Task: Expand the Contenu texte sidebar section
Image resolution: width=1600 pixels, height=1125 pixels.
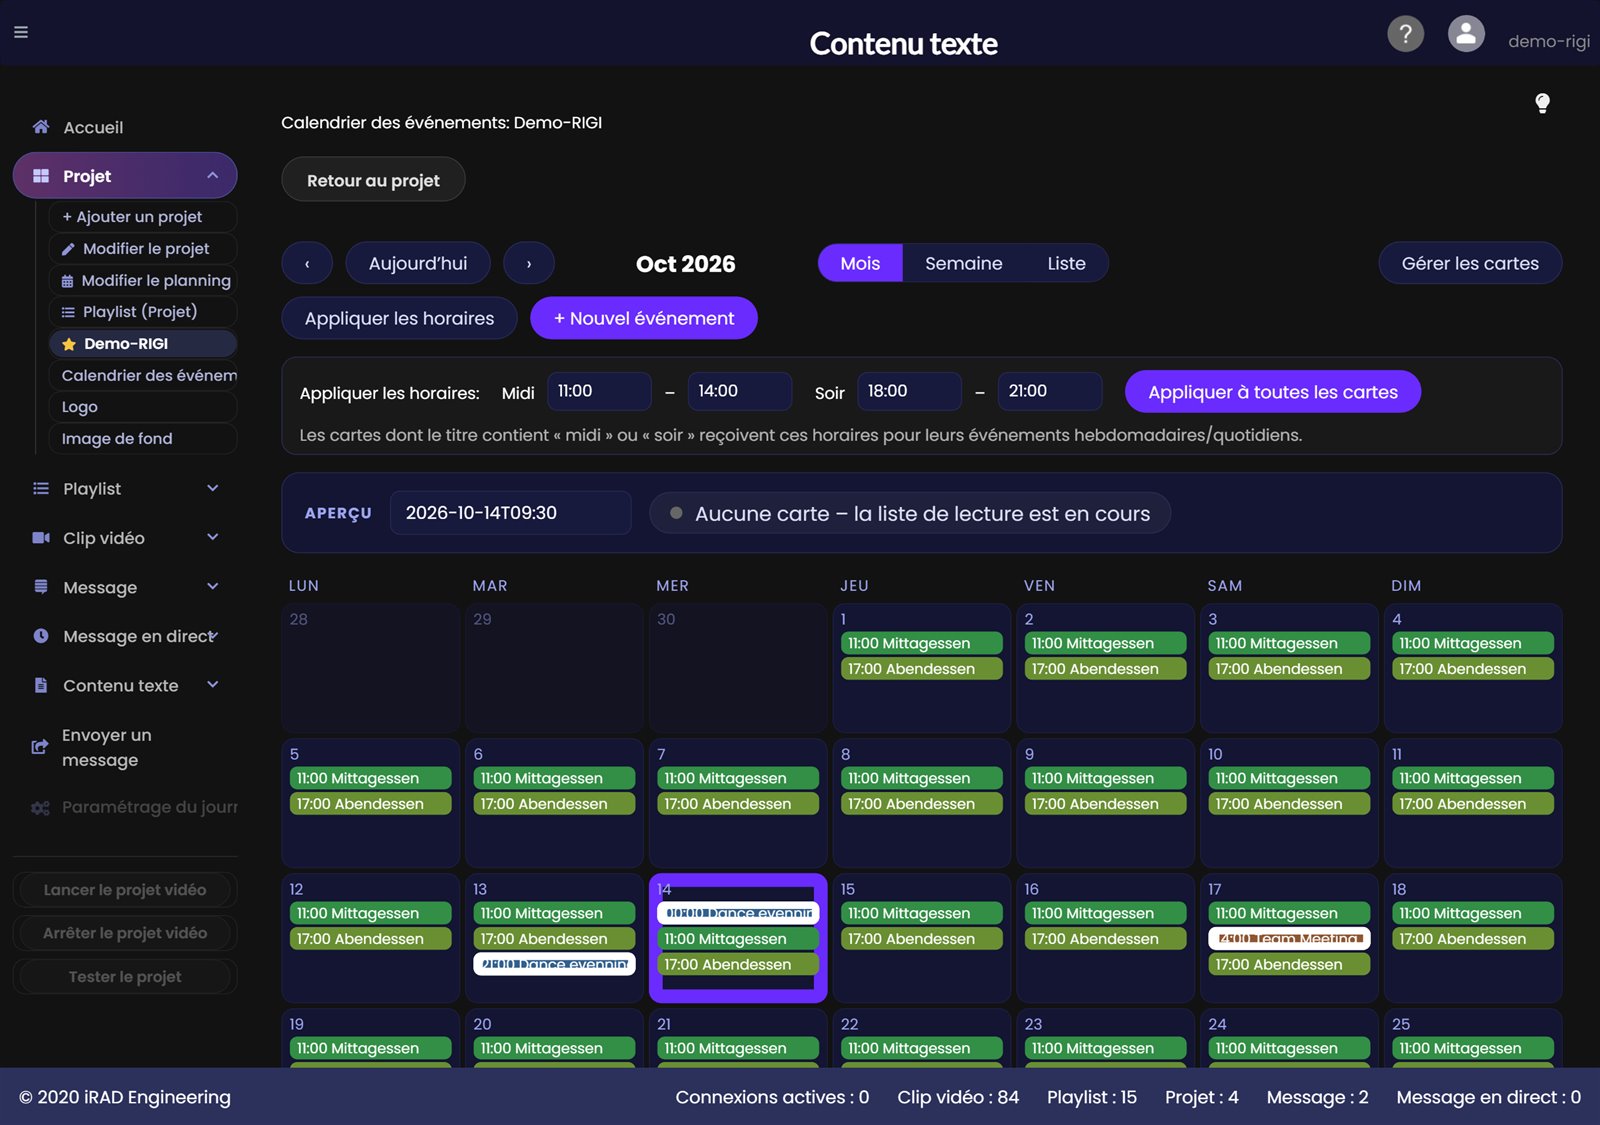Action: tap(213, 684)
